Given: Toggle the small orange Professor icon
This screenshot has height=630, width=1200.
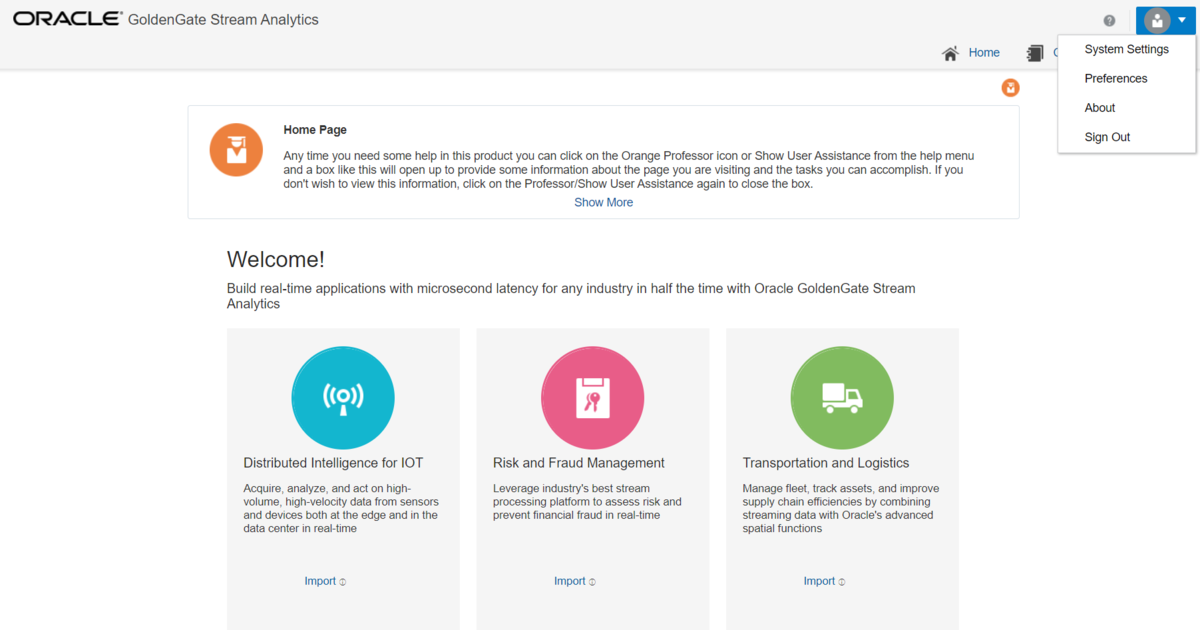Looking at the screenshot, I should click(x=1011, y=88).
